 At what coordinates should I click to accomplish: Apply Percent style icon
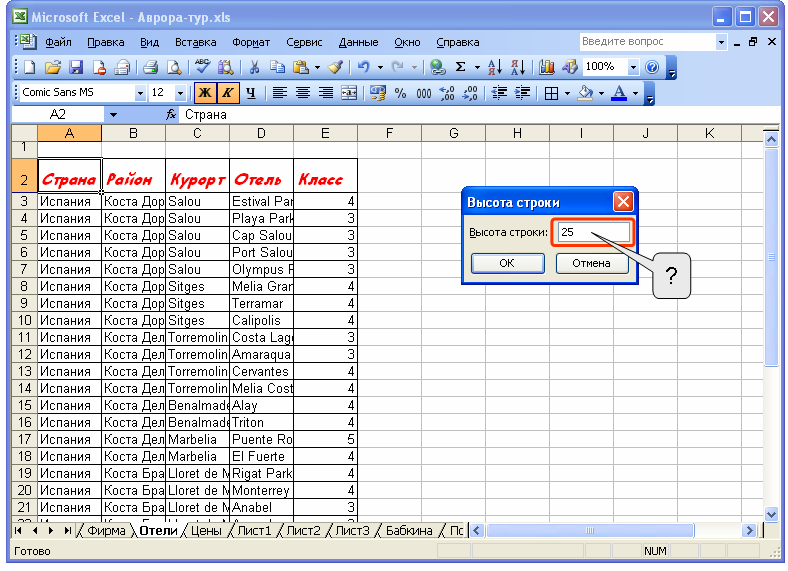pos(401,93)
